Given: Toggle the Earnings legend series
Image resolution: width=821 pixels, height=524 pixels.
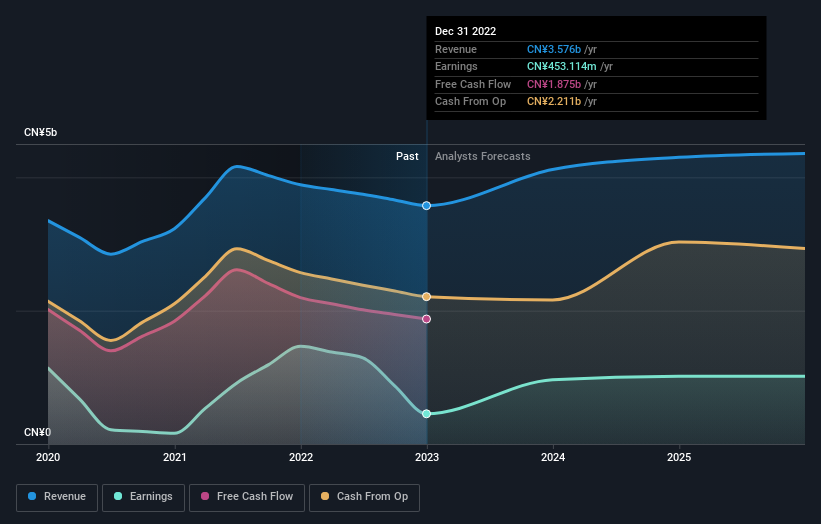Looking at the screenshot, I should 143,497.
